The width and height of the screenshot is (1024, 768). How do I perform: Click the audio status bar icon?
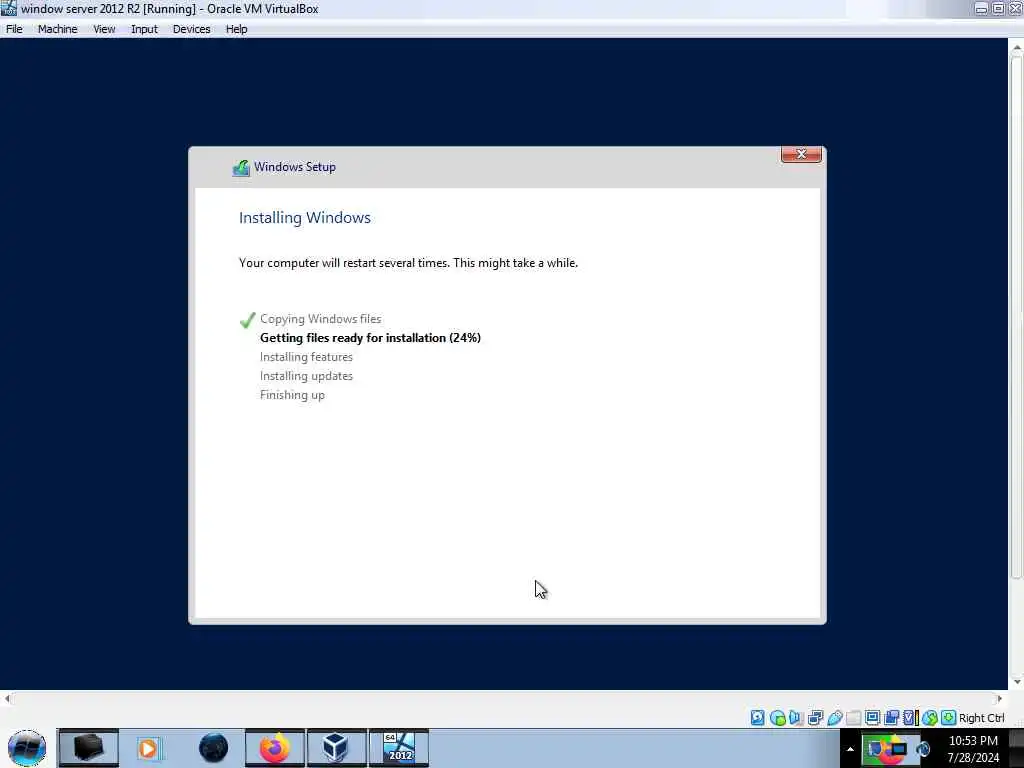[x=795, y=718]
